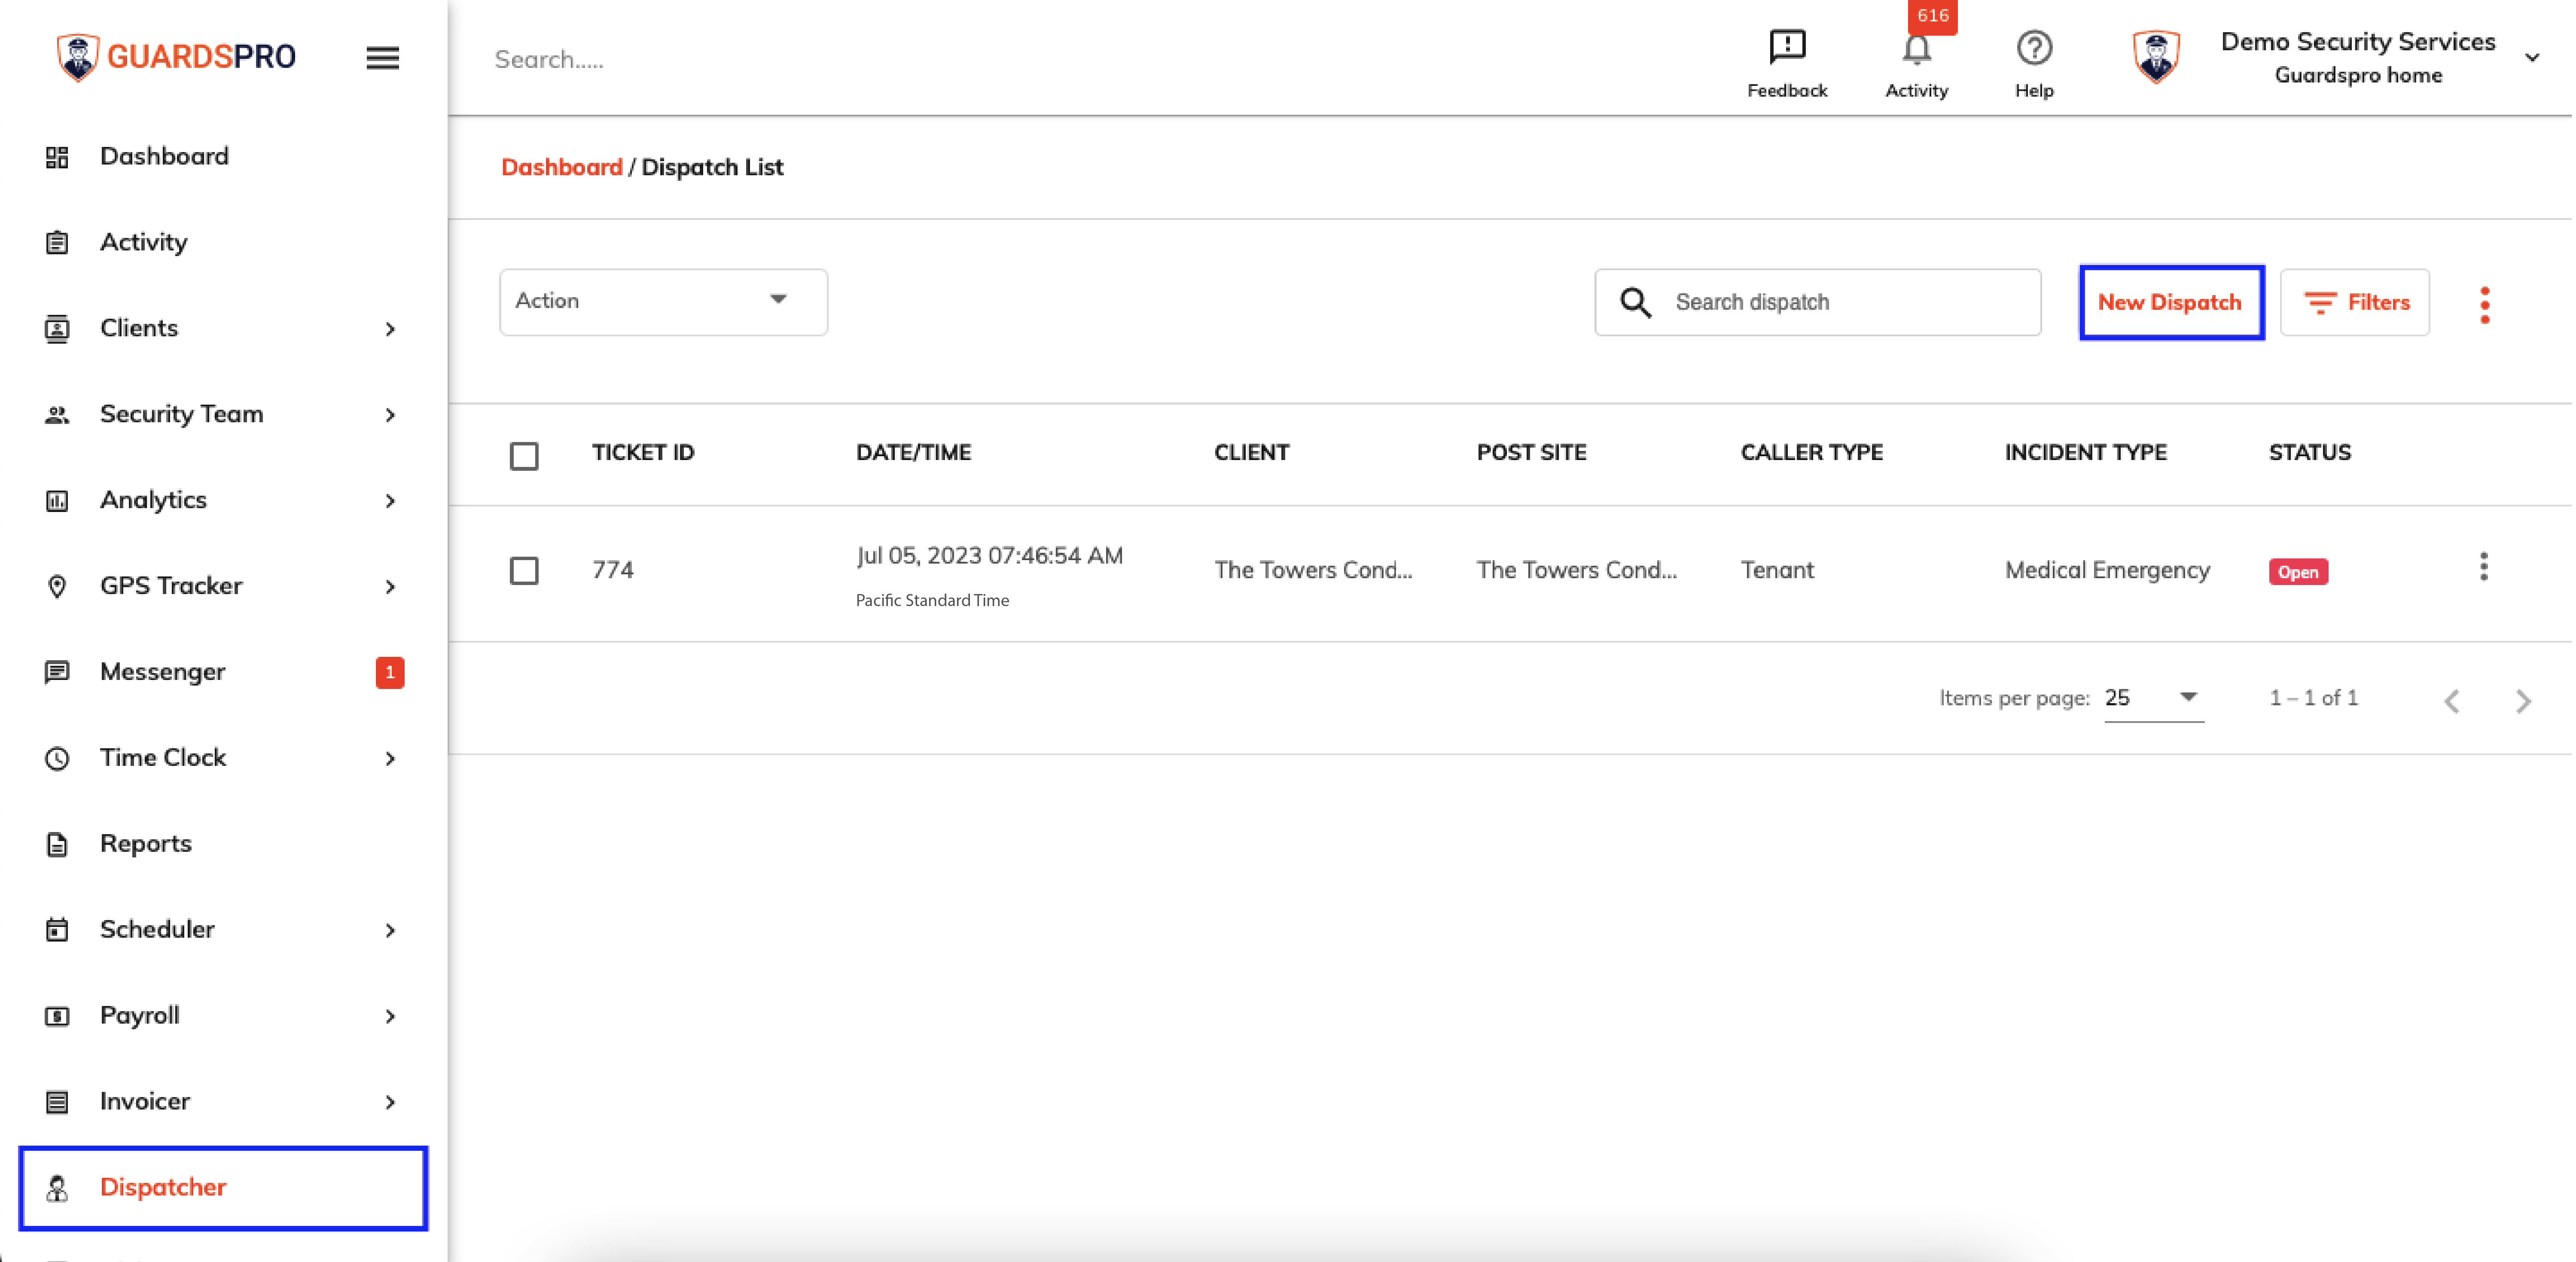Select the Activity sidebar item
This screenshot has height=1262, width=2576.
click(x=143, y=241)
